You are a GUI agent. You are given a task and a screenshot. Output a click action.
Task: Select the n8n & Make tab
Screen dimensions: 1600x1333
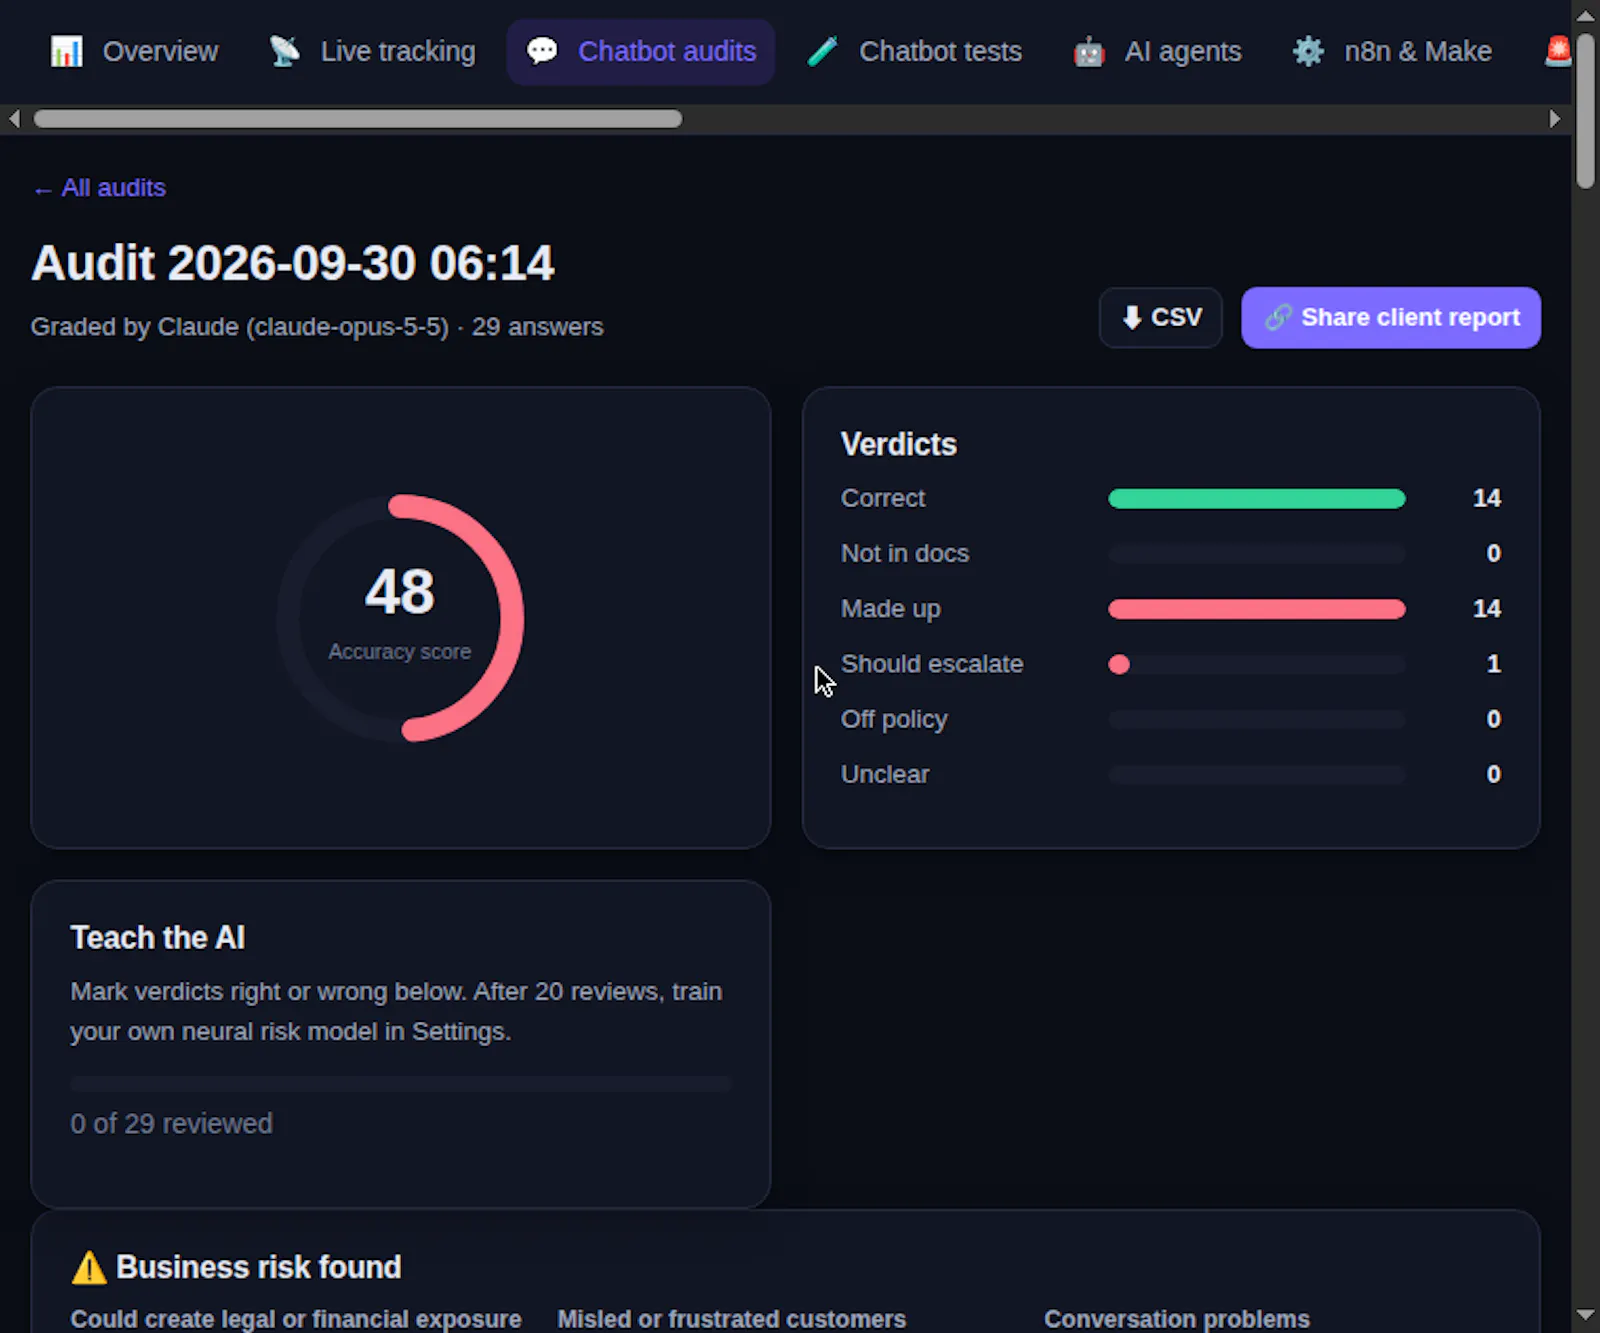click(1391, 51)
